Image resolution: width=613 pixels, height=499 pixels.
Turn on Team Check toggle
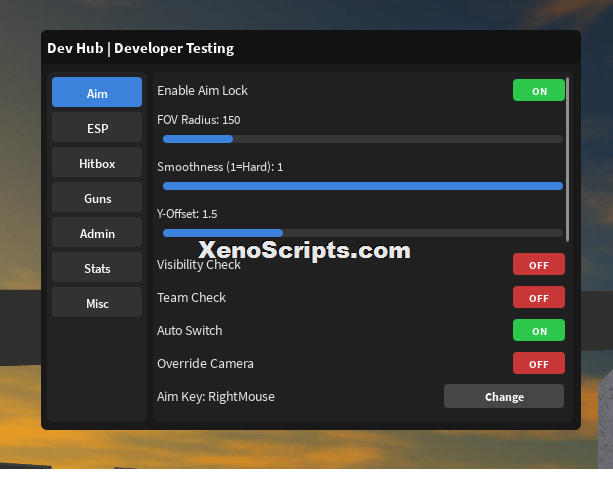(539, 297)
